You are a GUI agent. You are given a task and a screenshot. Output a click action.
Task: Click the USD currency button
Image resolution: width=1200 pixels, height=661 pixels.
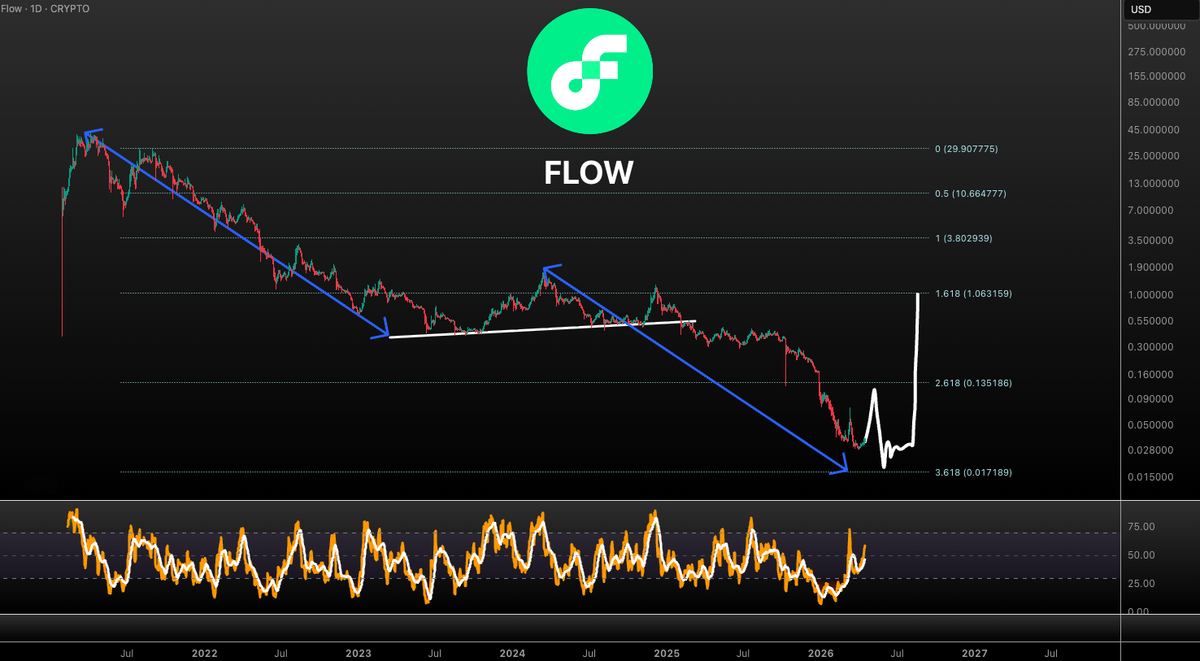tap(1159, 10)
